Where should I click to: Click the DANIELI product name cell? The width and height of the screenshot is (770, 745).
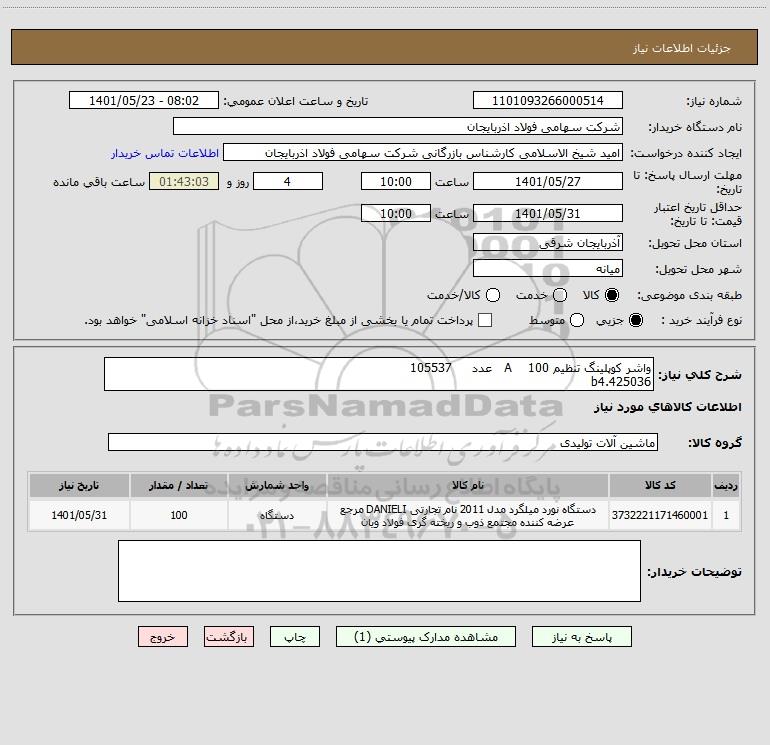click(468, 515)
